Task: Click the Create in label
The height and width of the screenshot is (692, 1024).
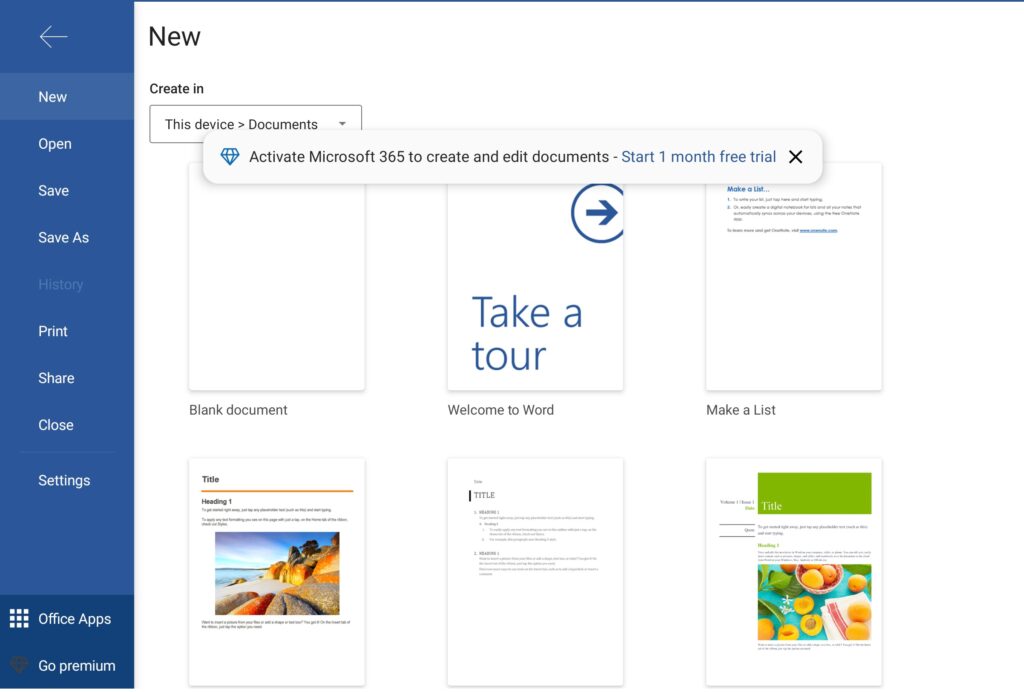Action: point(176,89)
